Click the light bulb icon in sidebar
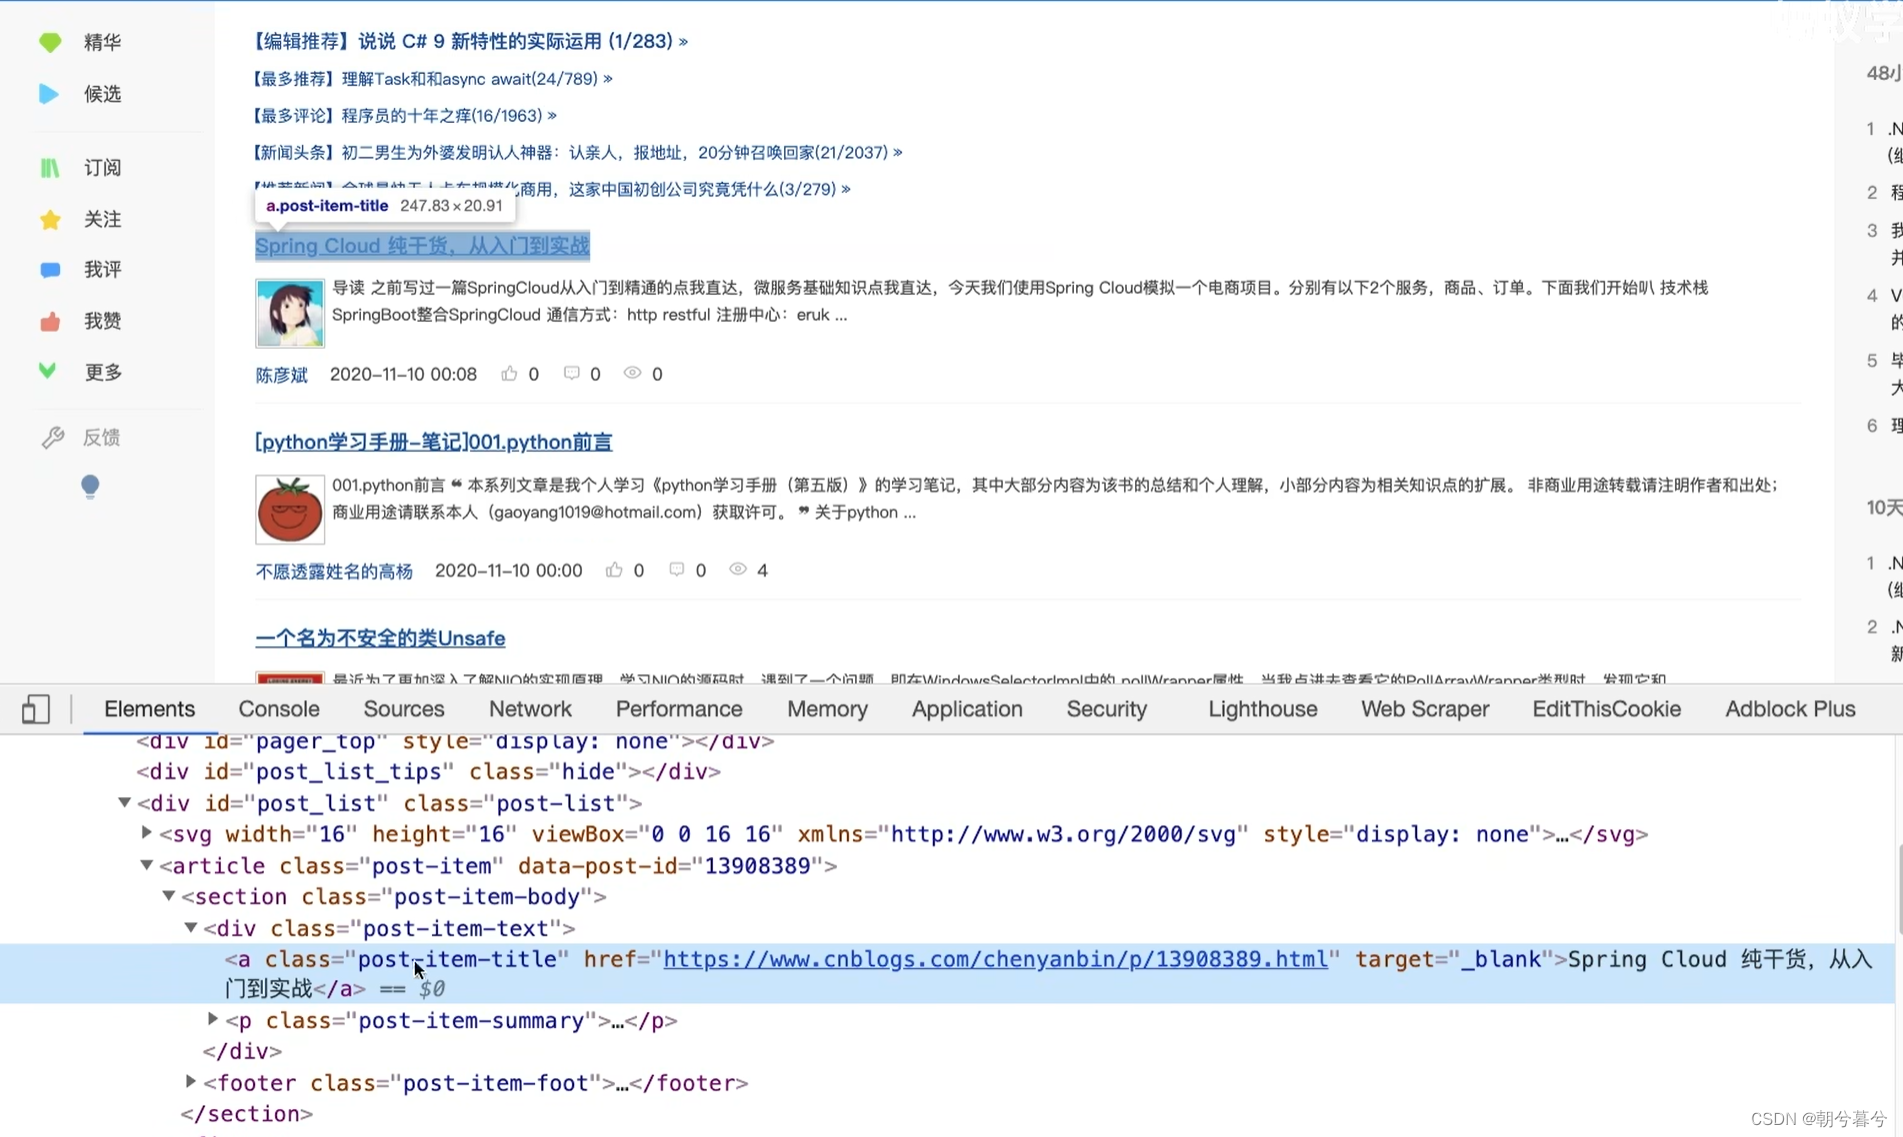1903x1137 pixels. pos(90,487)
